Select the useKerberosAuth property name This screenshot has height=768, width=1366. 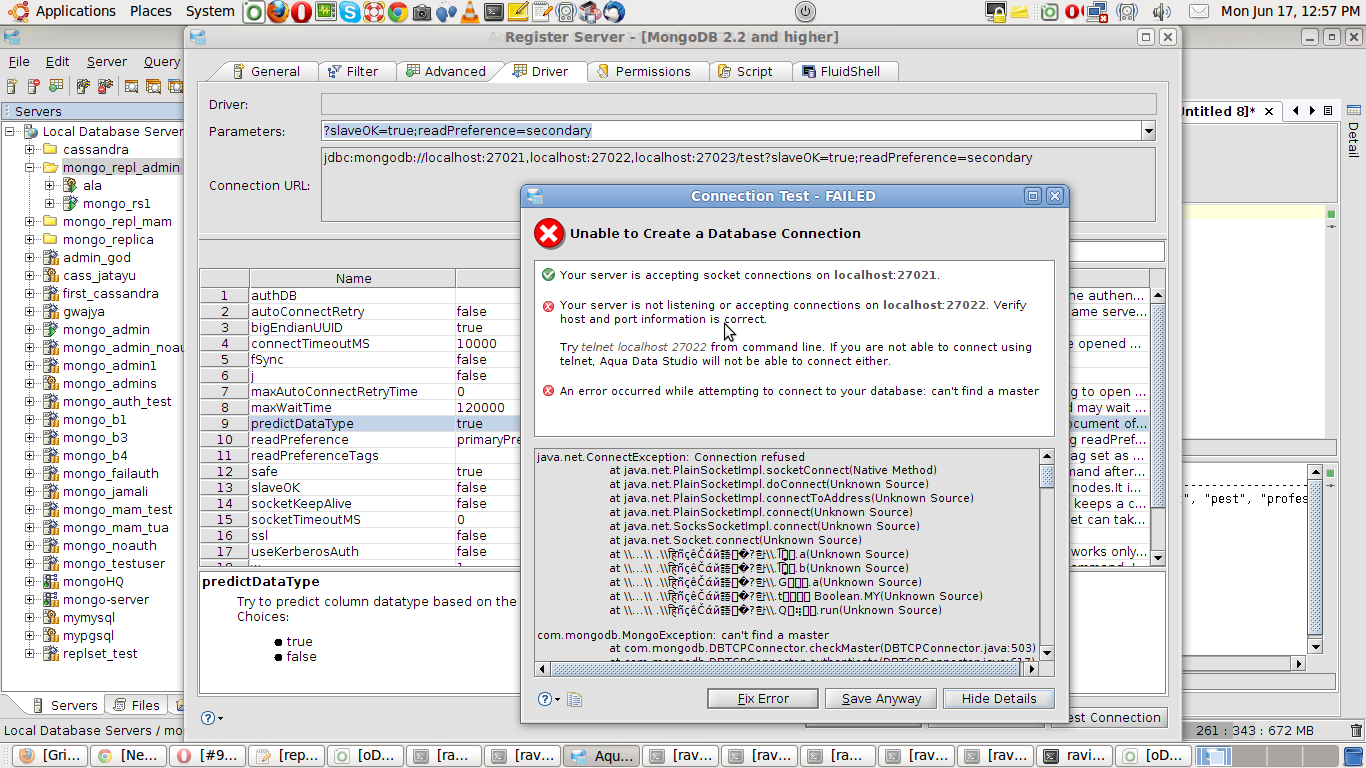(x=305, y=552)
